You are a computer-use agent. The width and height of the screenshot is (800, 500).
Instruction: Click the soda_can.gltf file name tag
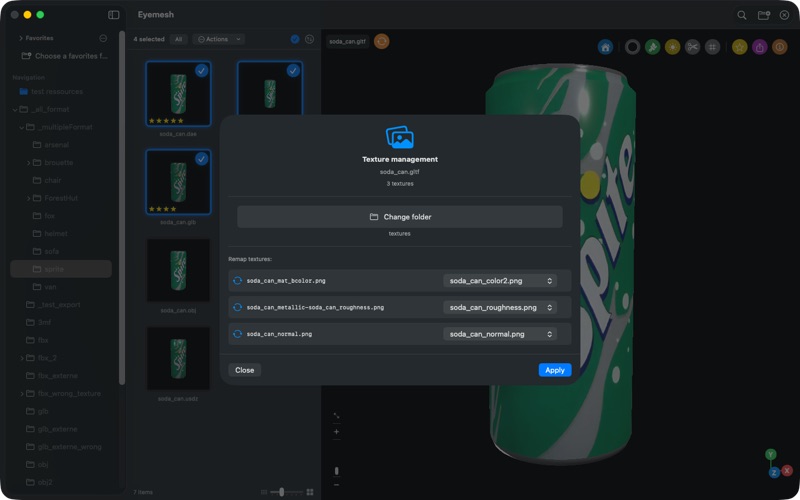pyautogui.click(x=347, y=41)
